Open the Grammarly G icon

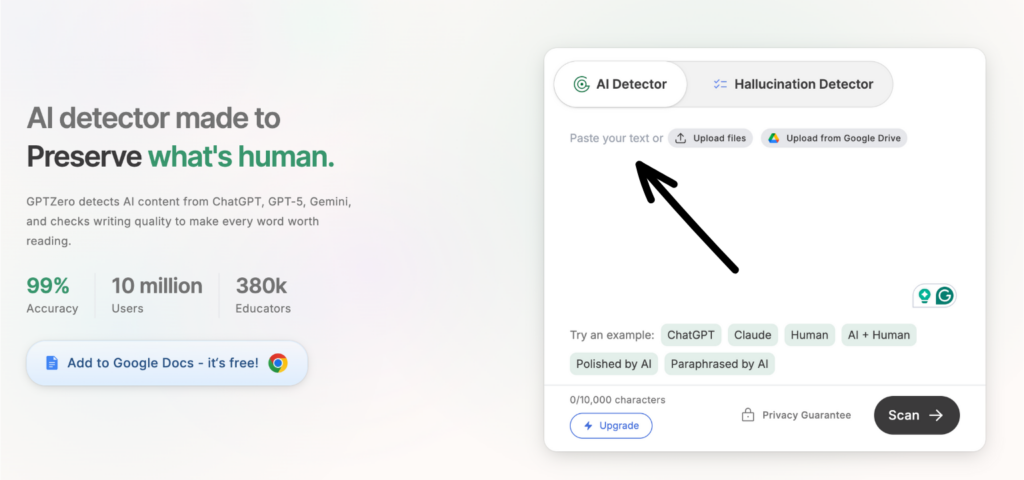click(x=944, y=296)
